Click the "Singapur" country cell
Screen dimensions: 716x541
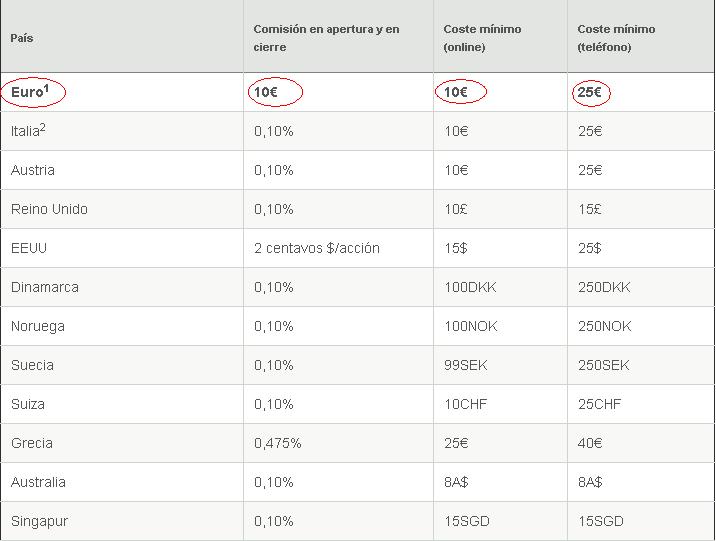(39, 521)
